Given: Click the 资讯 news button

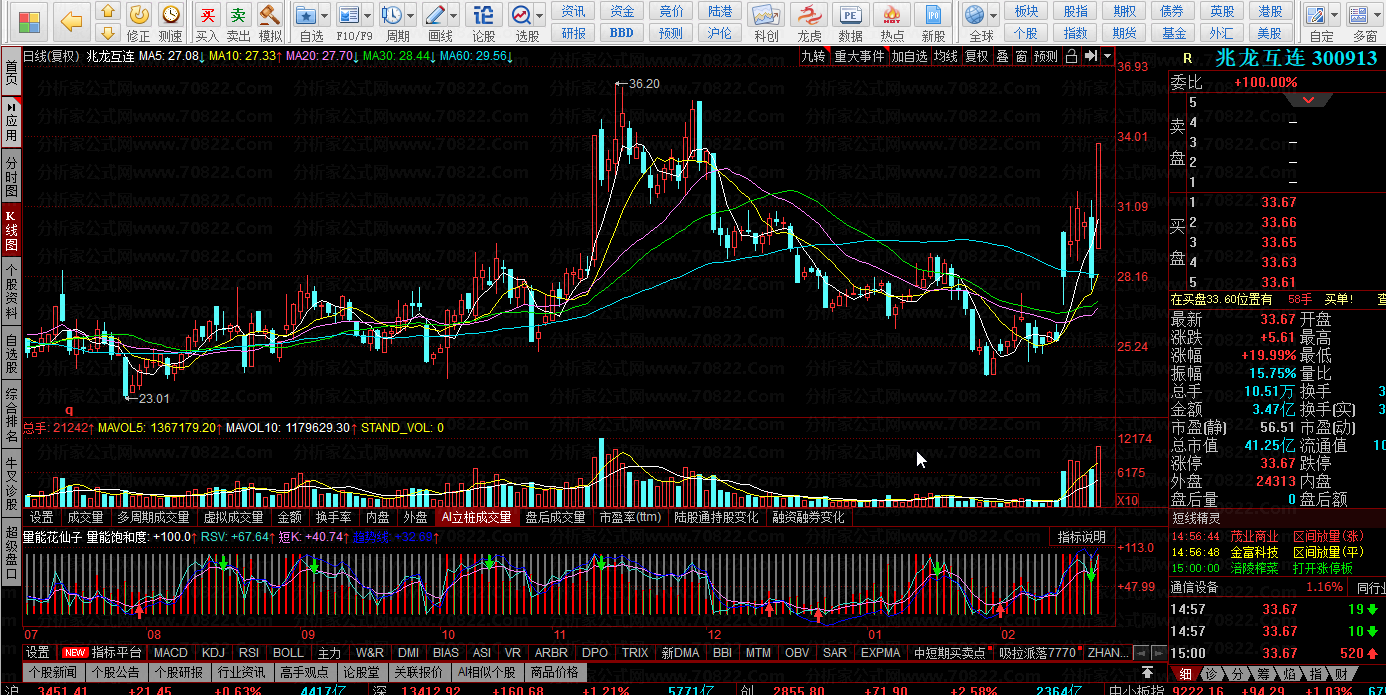Looking at the screenshot, I should point(574,11).
